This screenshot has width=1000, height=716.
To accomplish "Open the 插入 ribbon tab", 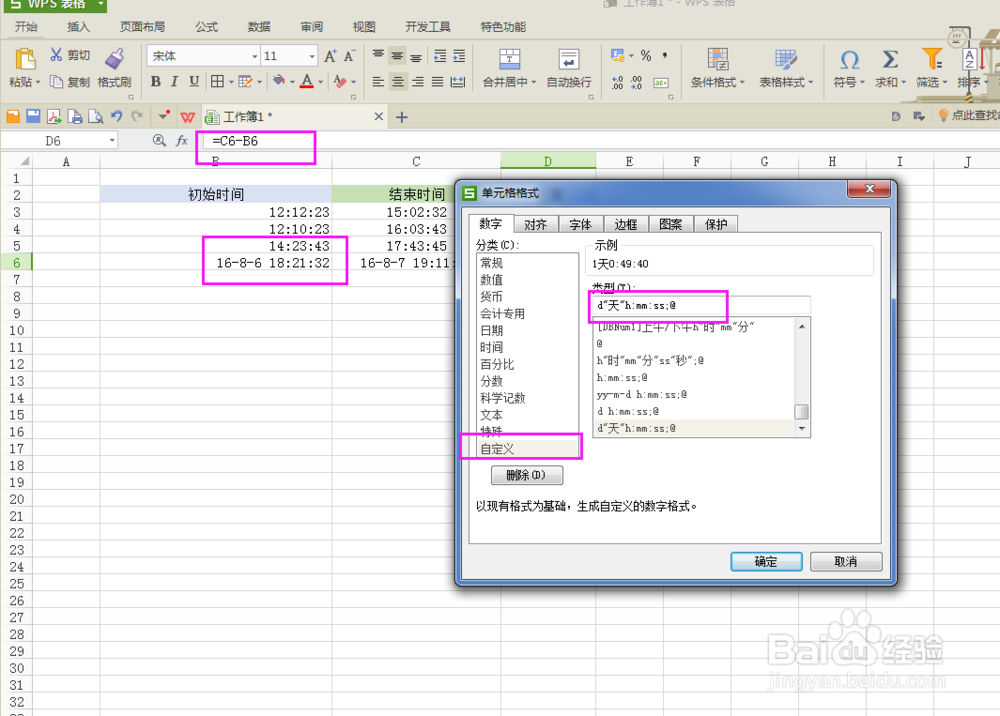I will point(78,27).
